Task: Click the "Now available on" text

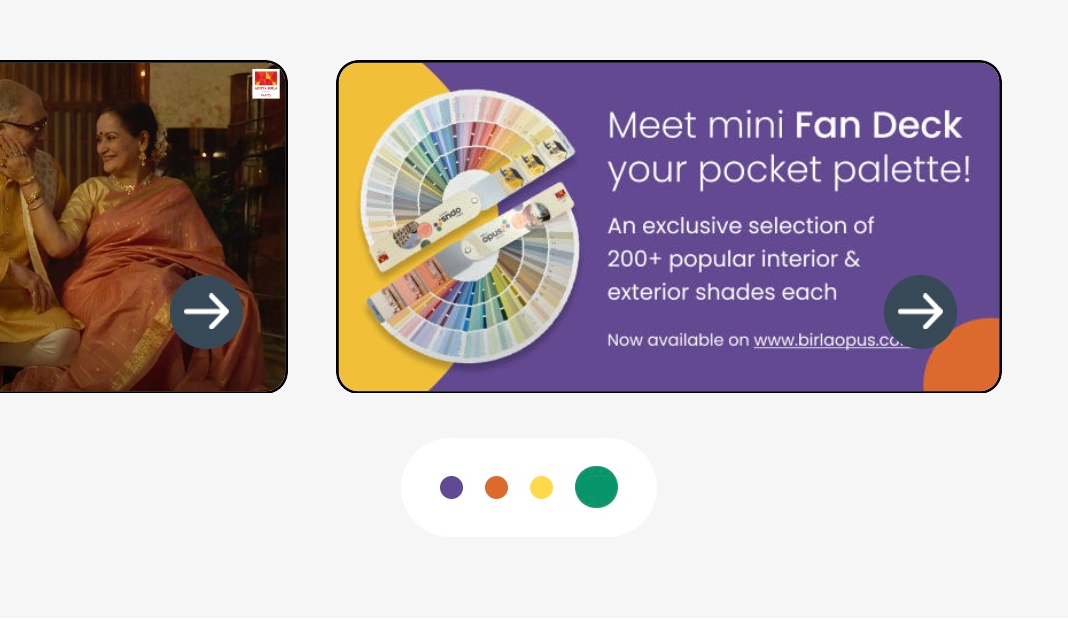Action: click(x=677, y=340)
